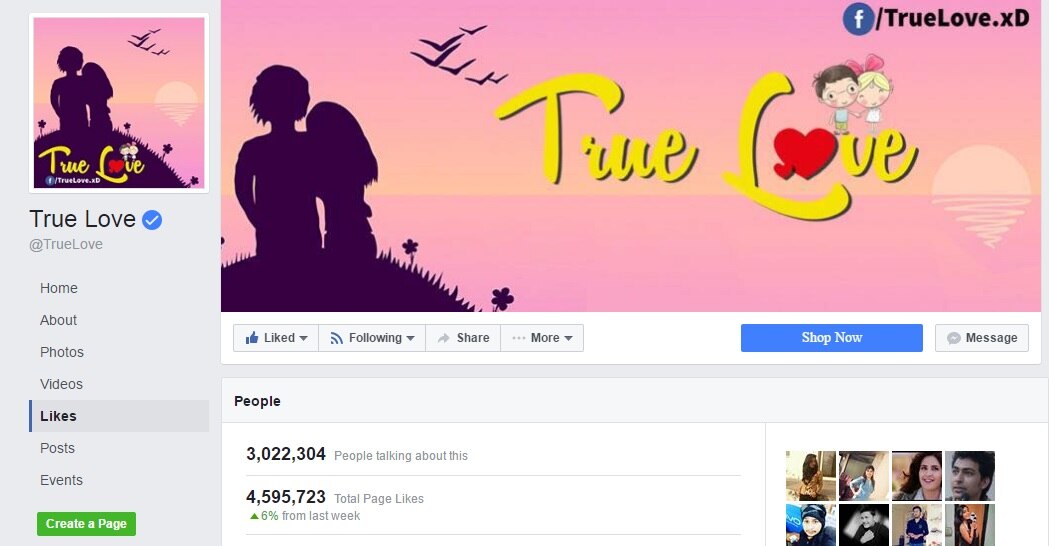
Task: Expand the Following dropdown arrow
Action: [410, 339]
